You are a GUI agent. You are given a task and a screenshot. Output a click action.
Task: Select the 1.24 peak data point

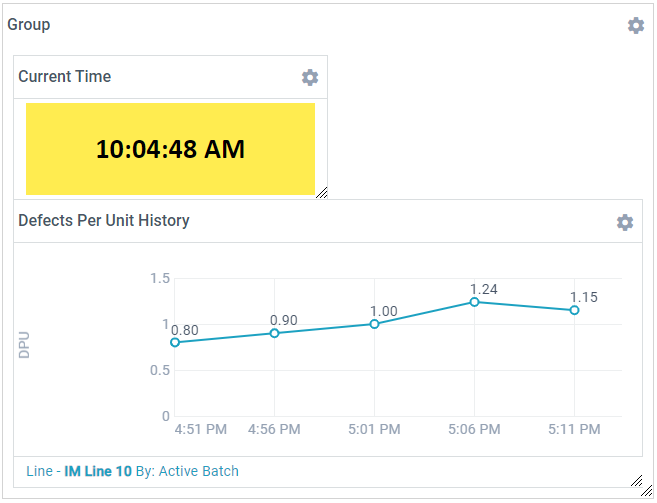475,301
